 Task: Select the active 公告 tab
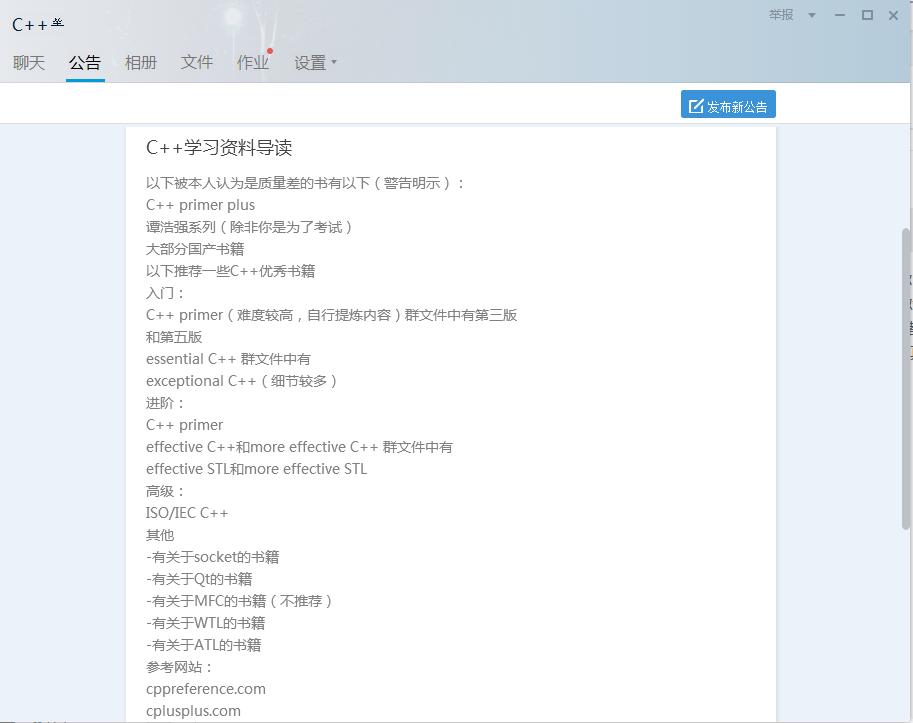pos(85,62)
